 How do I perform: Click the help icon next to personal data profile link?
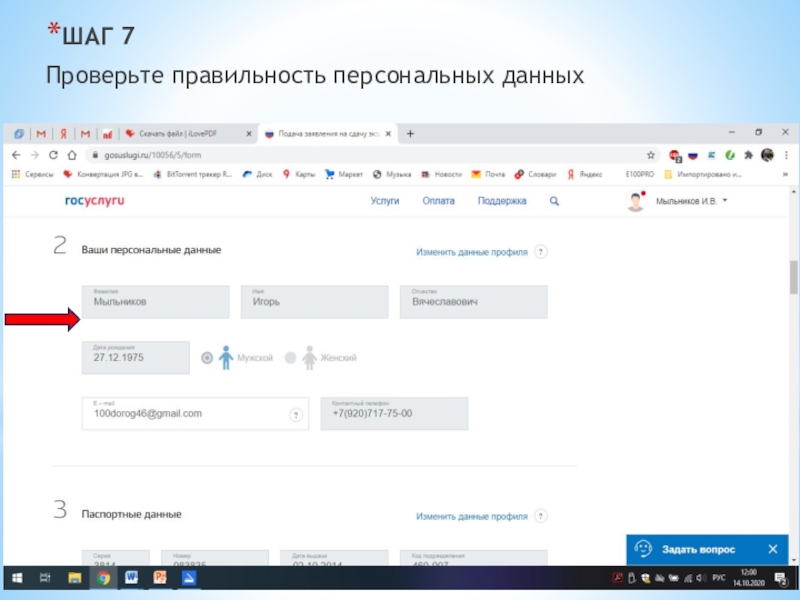541,252
